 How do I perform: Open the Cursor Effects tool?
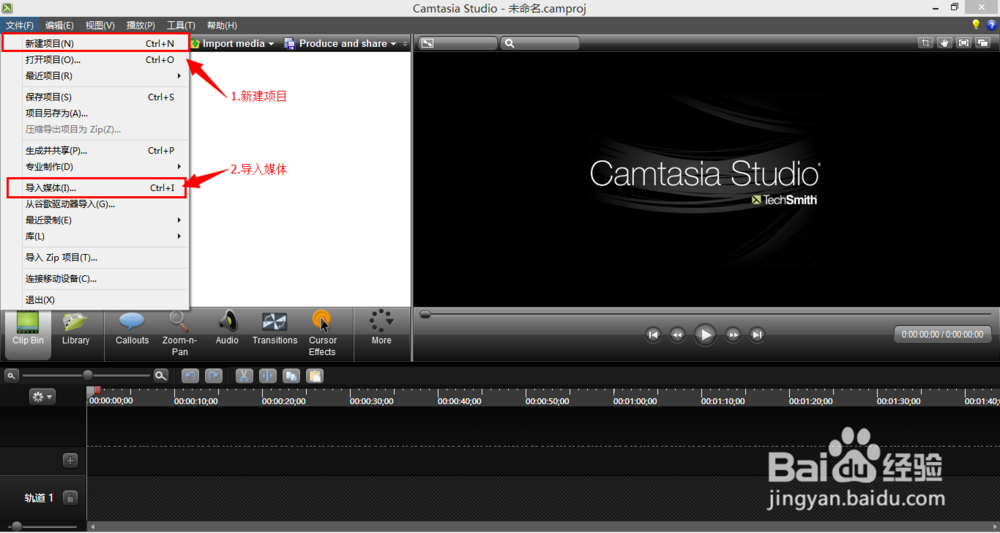(322, 333)
